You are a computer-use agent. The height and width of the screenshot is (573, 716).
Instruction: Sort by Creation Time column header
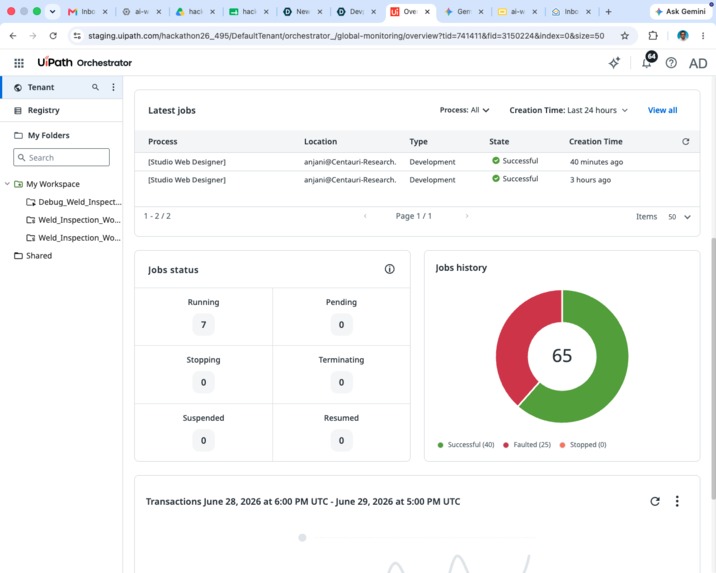point(595,142)
